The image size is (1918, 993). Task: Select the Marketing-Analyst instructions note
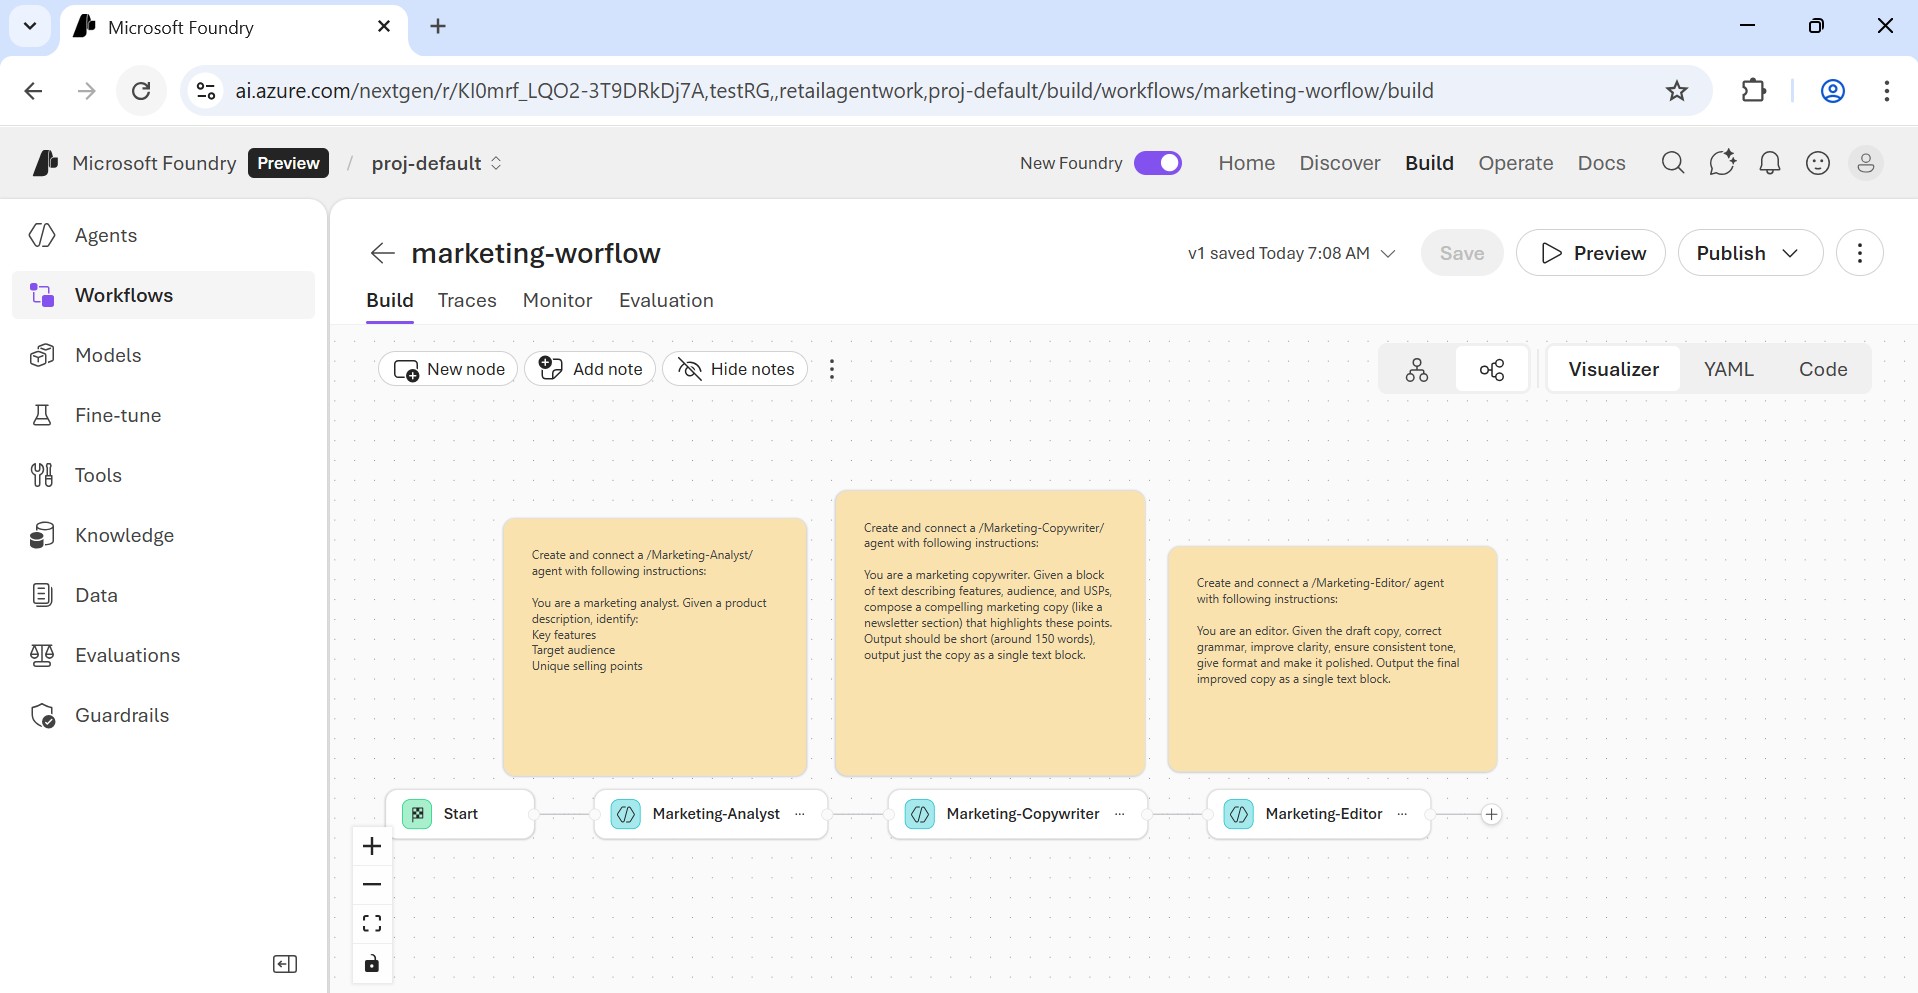pyautogui.click(x=655, y=647)
